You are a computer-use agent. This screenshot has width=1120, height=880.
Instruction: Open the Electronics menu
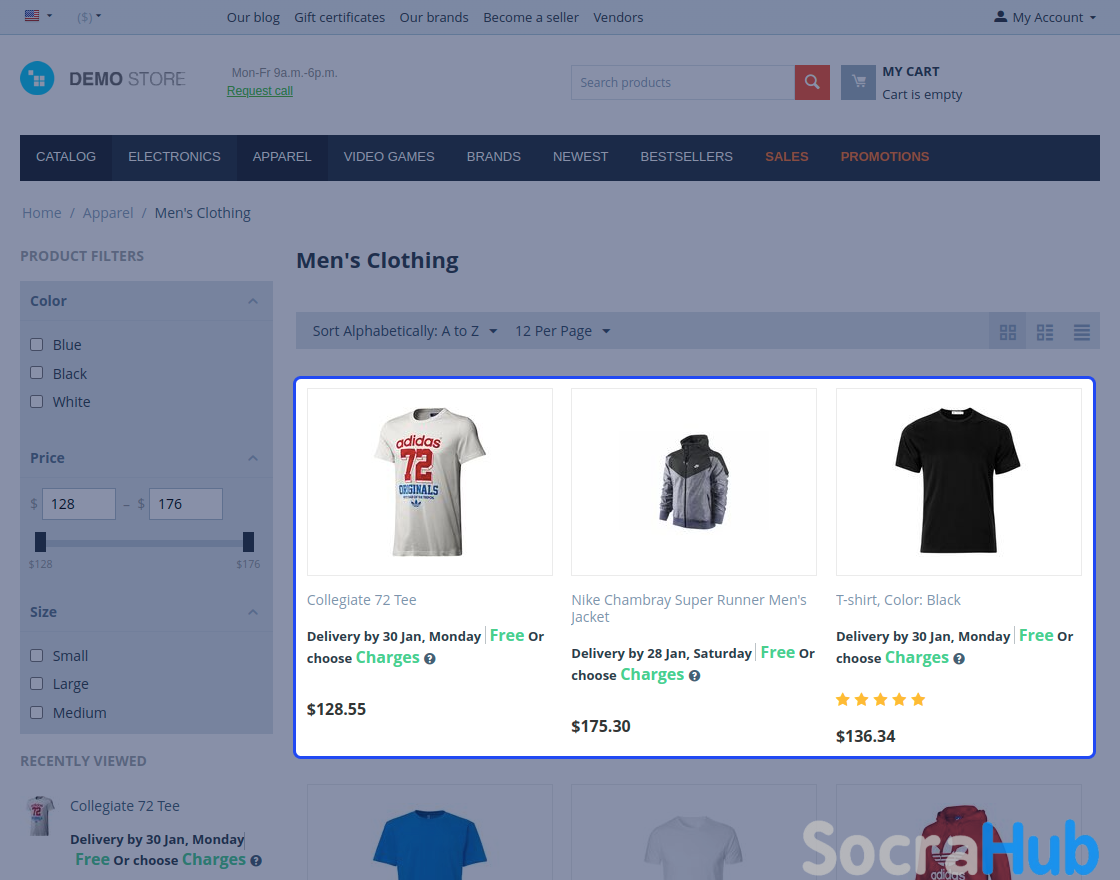(174, 157)
